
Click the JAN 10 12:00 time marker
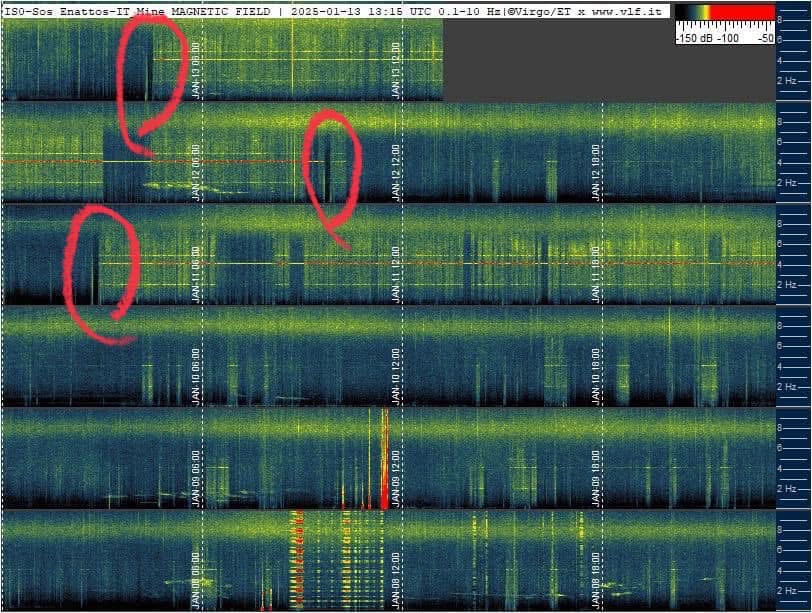[x=397, y=375]
